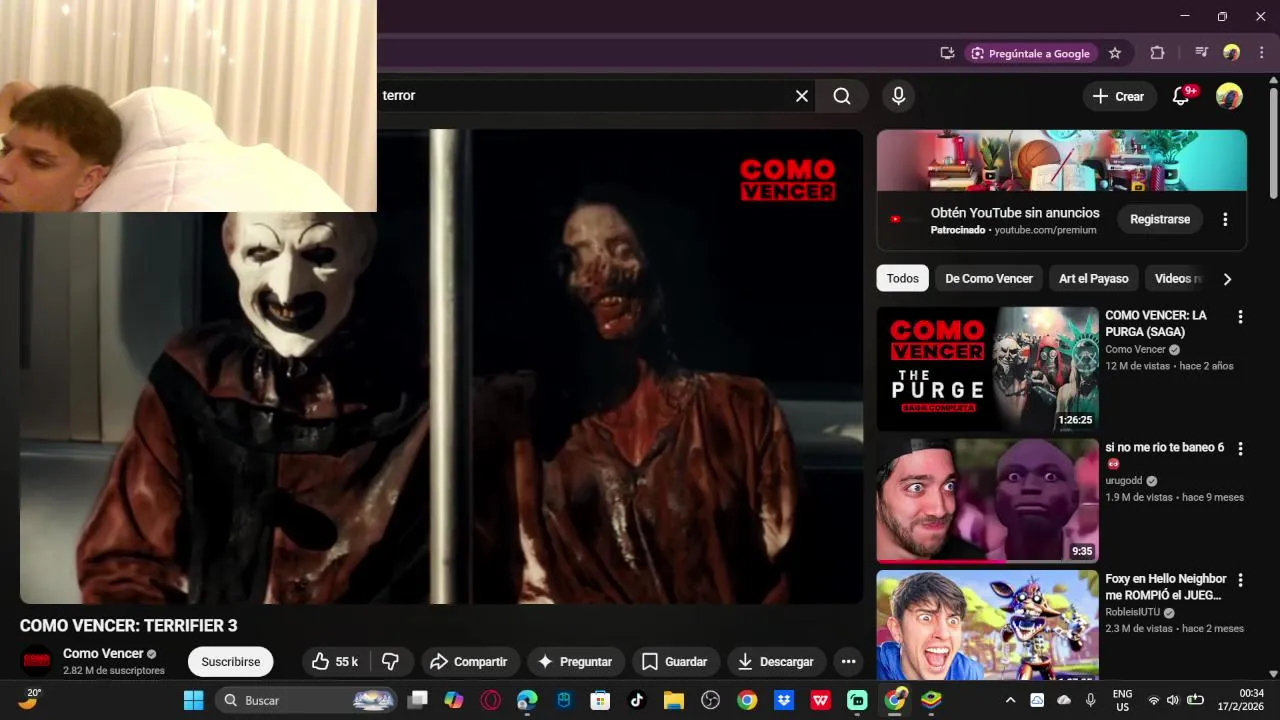
Task: Open more actions ellipsis under the video
Action: 848,662
